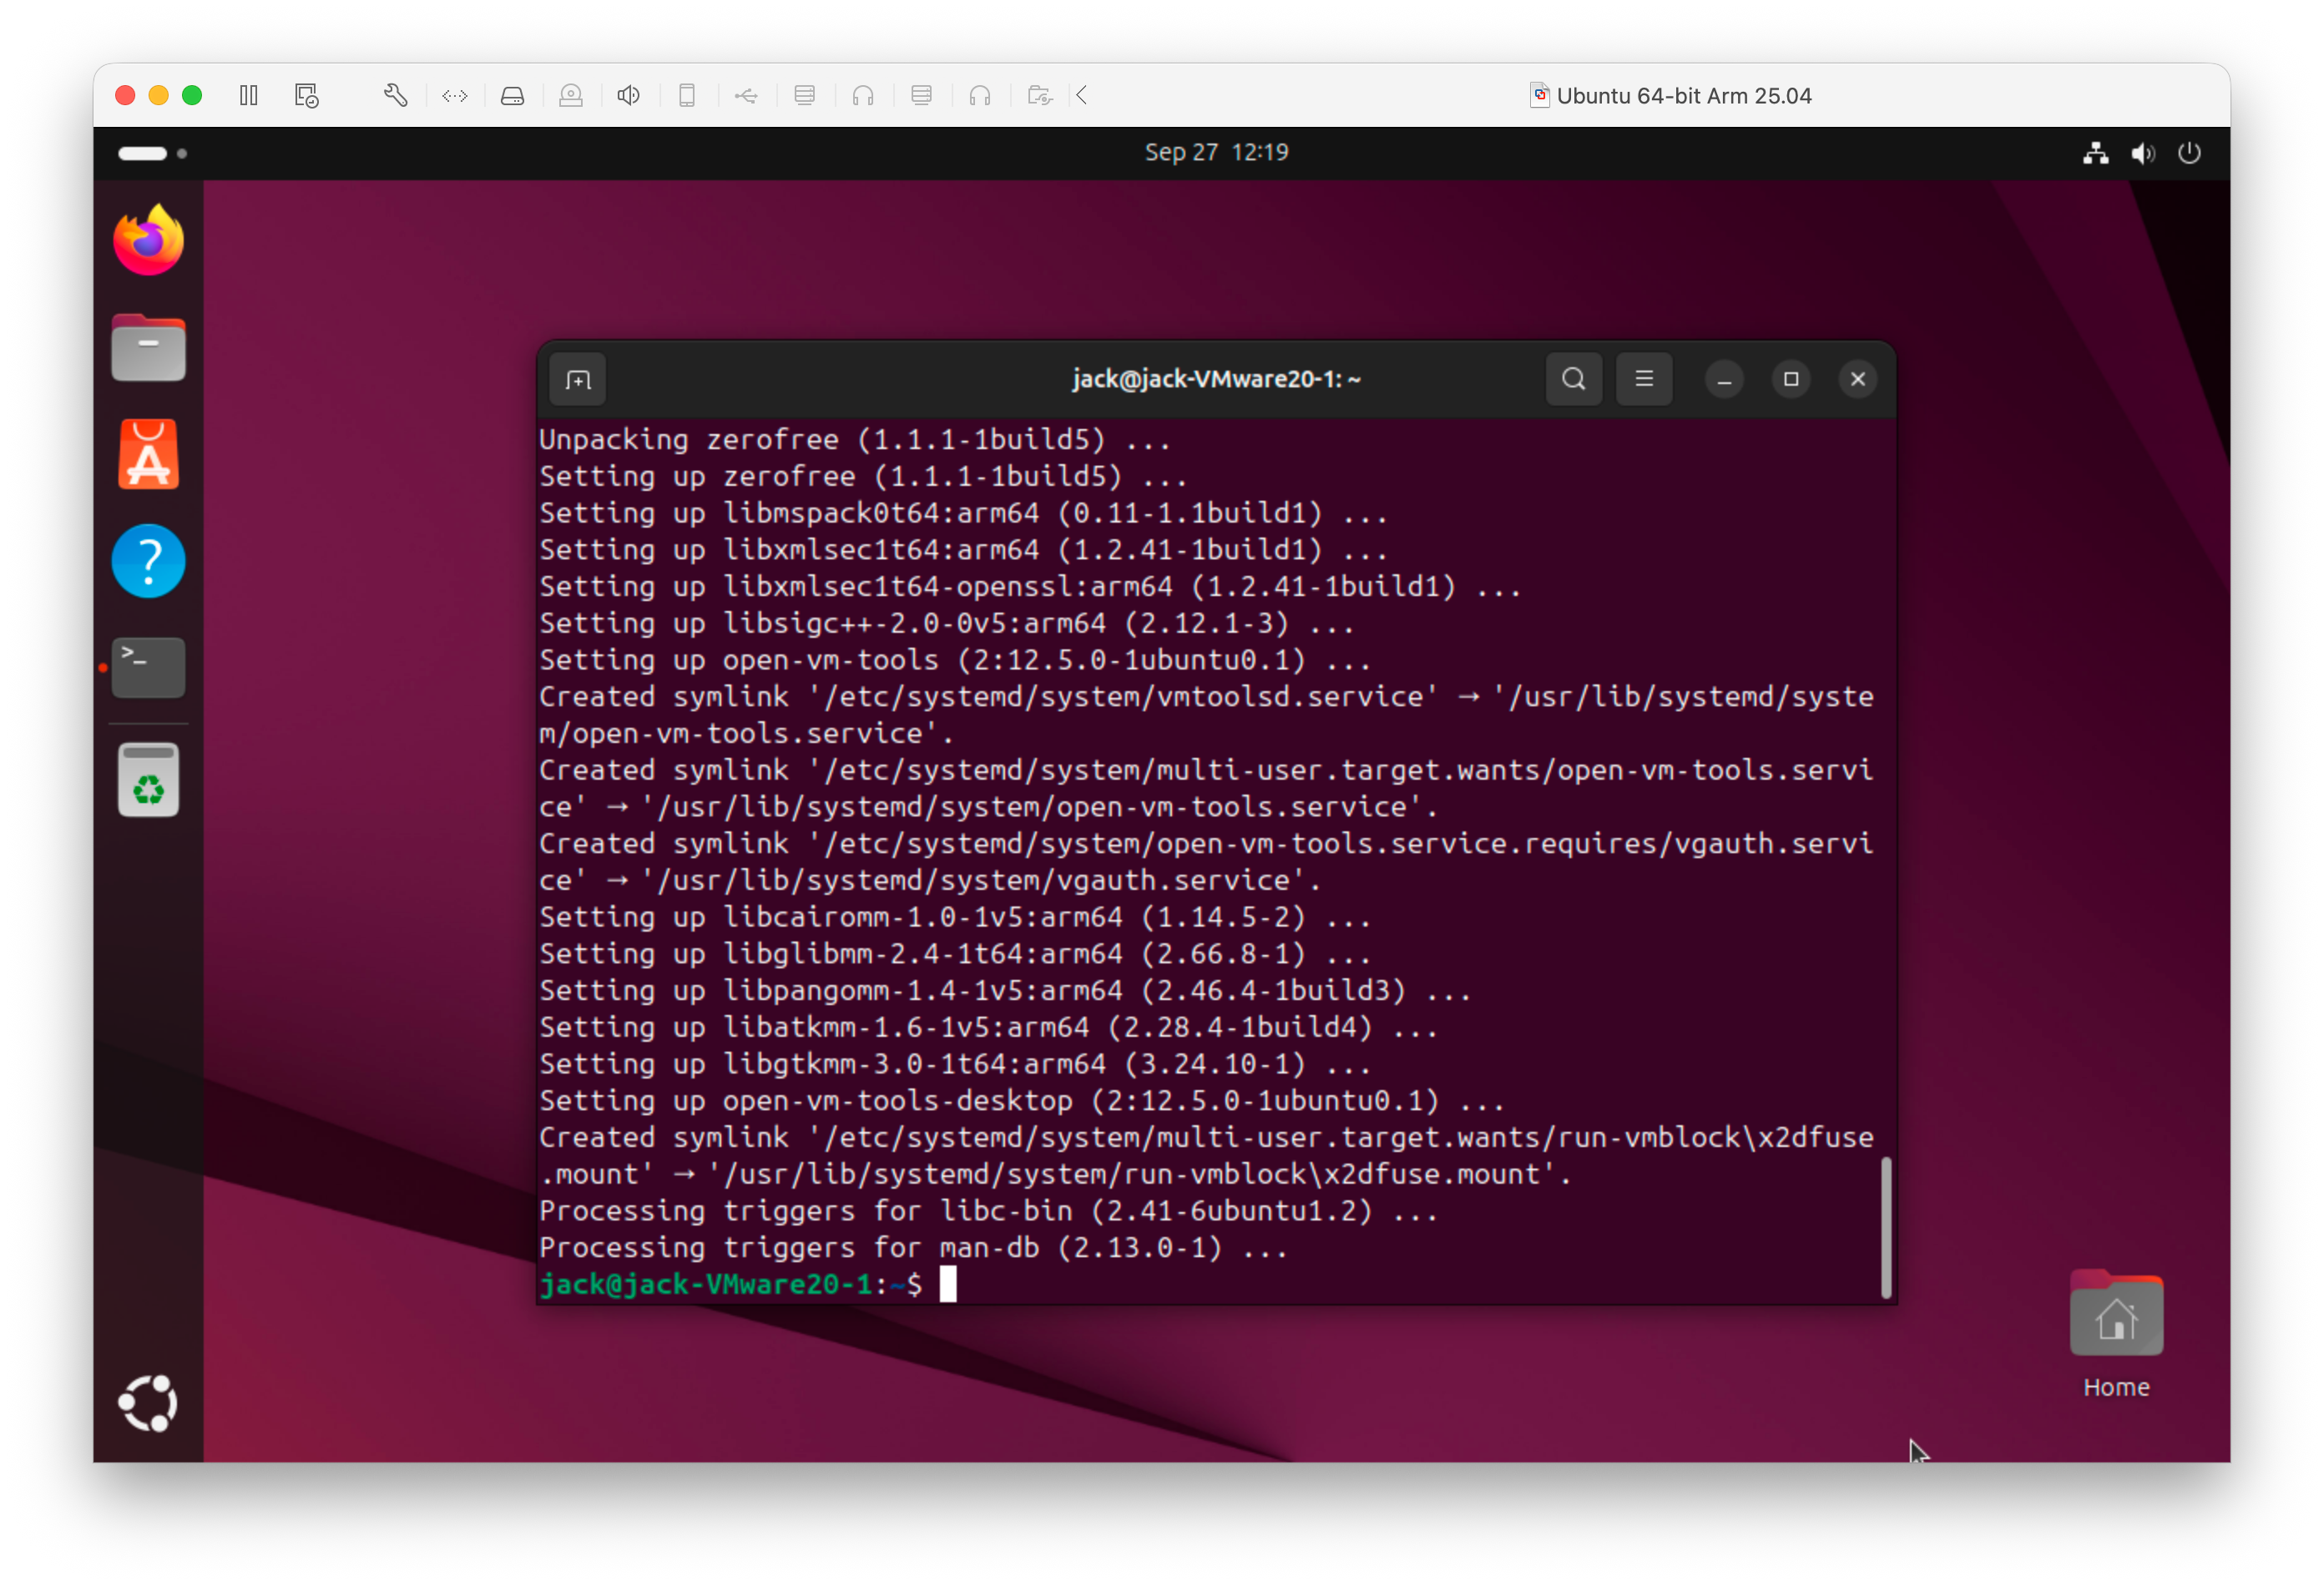Pause the virtual machine
This screenshot has height=1586, width=2324.
pos(249,96)
